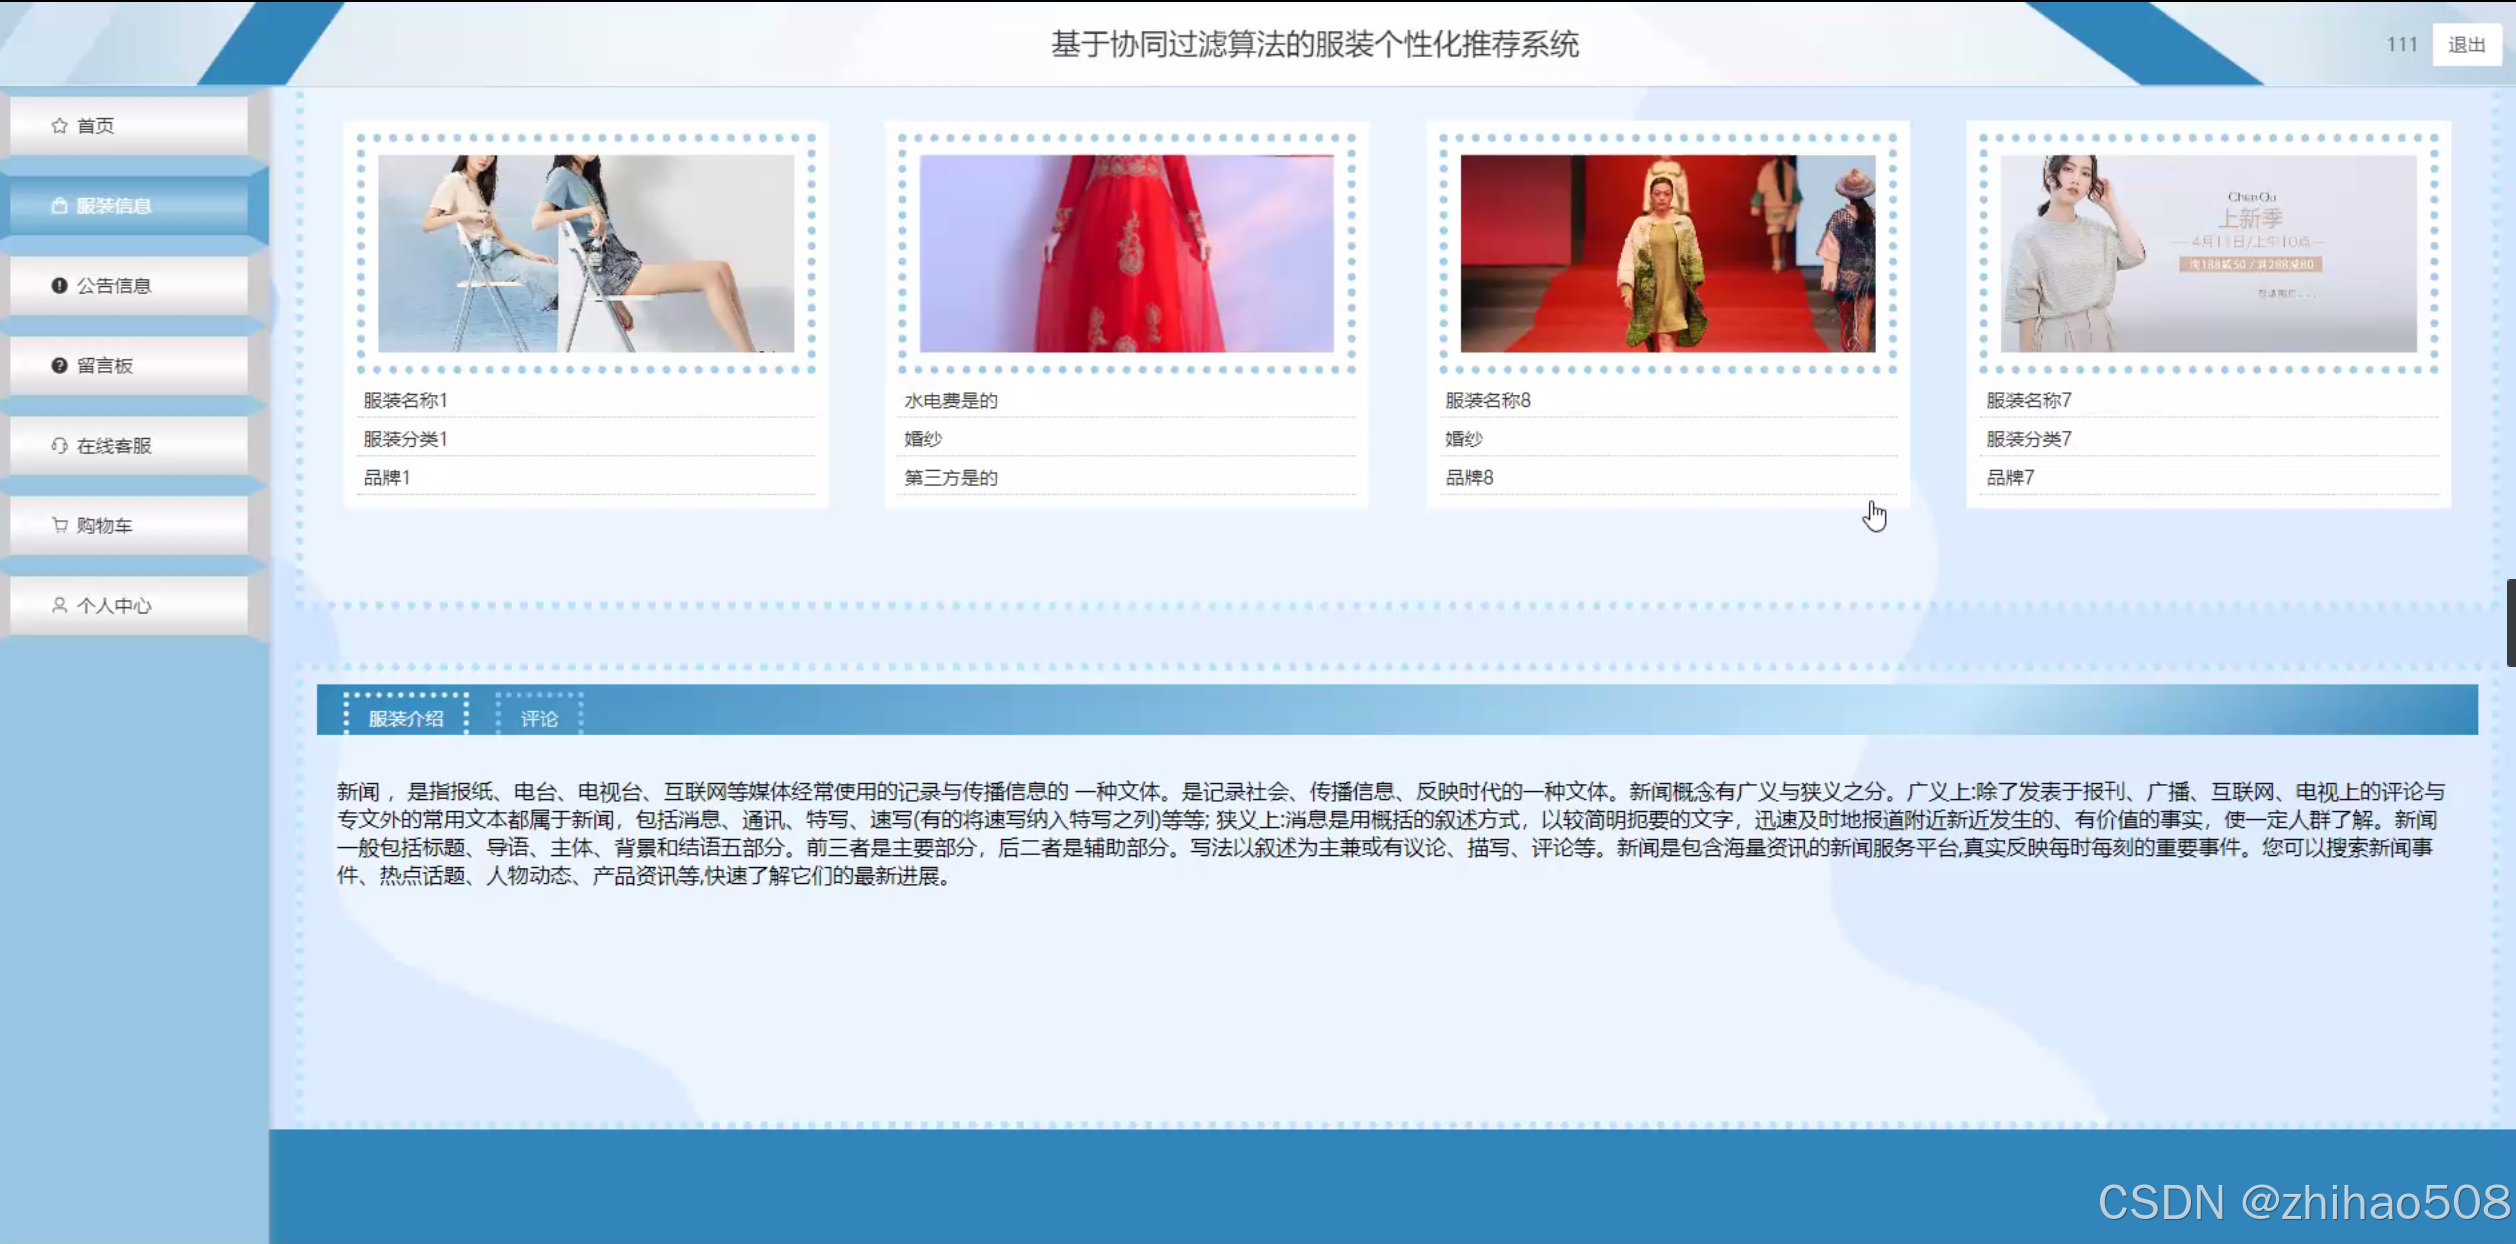Open the runway show image for 服装名称8
This screenshot has height=1244, width=2516.
point(1667,253)
